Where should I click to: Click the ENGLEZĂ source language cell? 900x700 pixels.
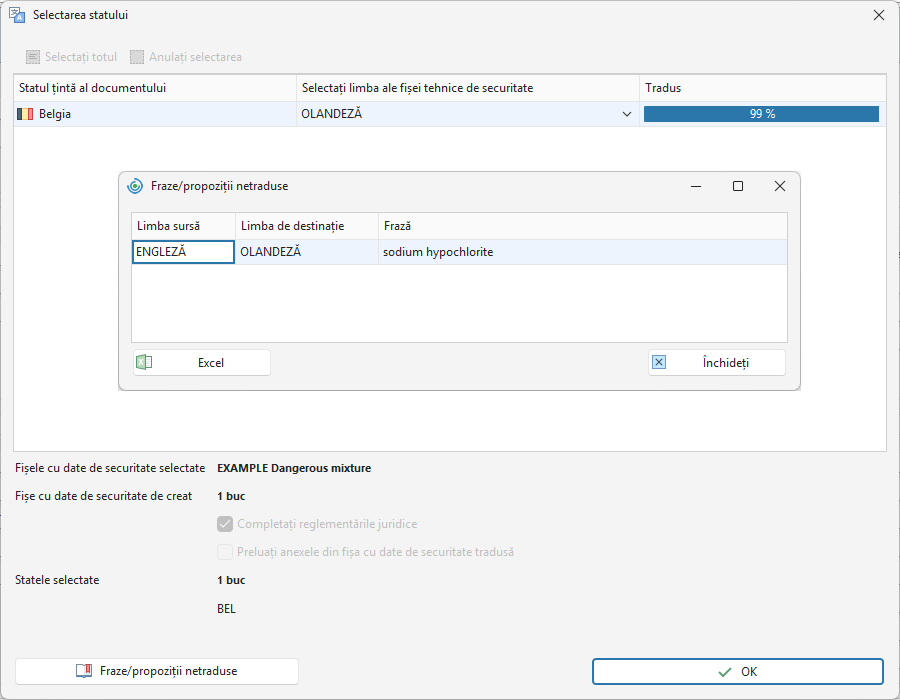coord(183,252)
